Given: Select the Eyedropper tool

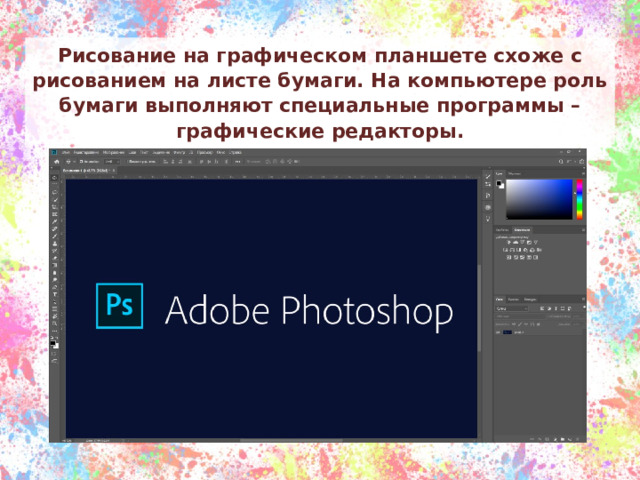Looking at the screenshot, I should tap(54, 221).
